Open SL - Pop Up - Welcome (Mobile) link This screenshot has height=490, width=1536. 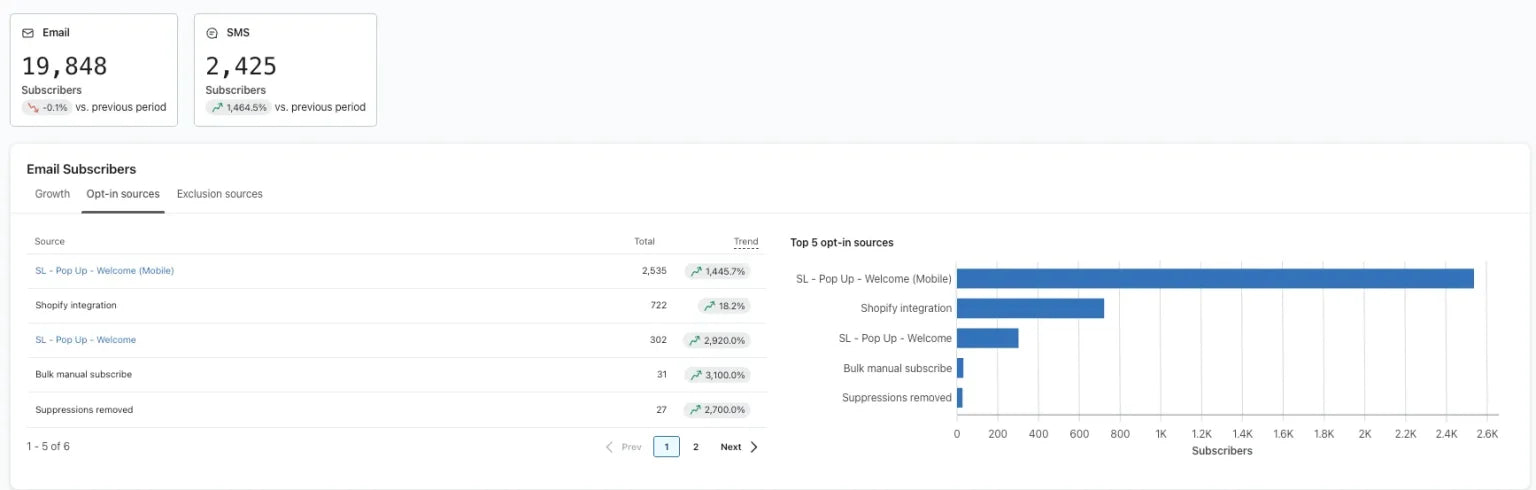coord(104,271)
